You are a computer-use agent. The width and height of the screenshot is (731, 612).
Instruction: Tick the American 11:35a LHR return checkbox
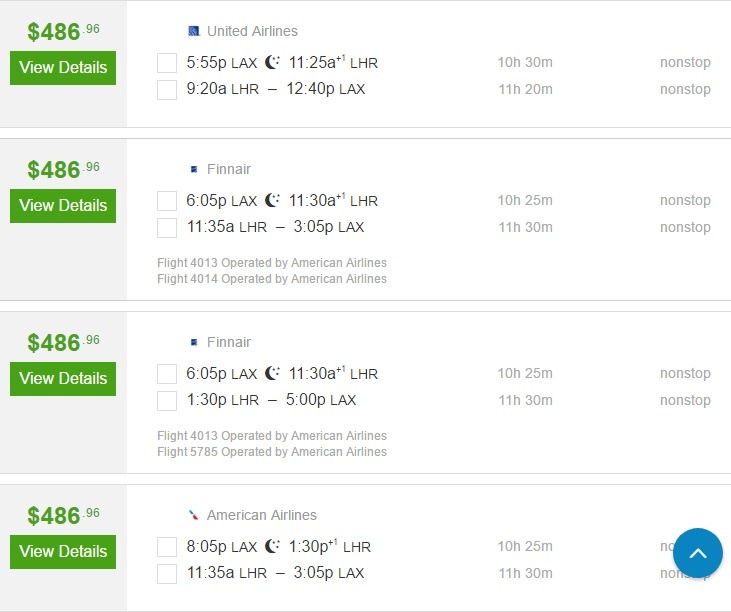click(167, 574)
